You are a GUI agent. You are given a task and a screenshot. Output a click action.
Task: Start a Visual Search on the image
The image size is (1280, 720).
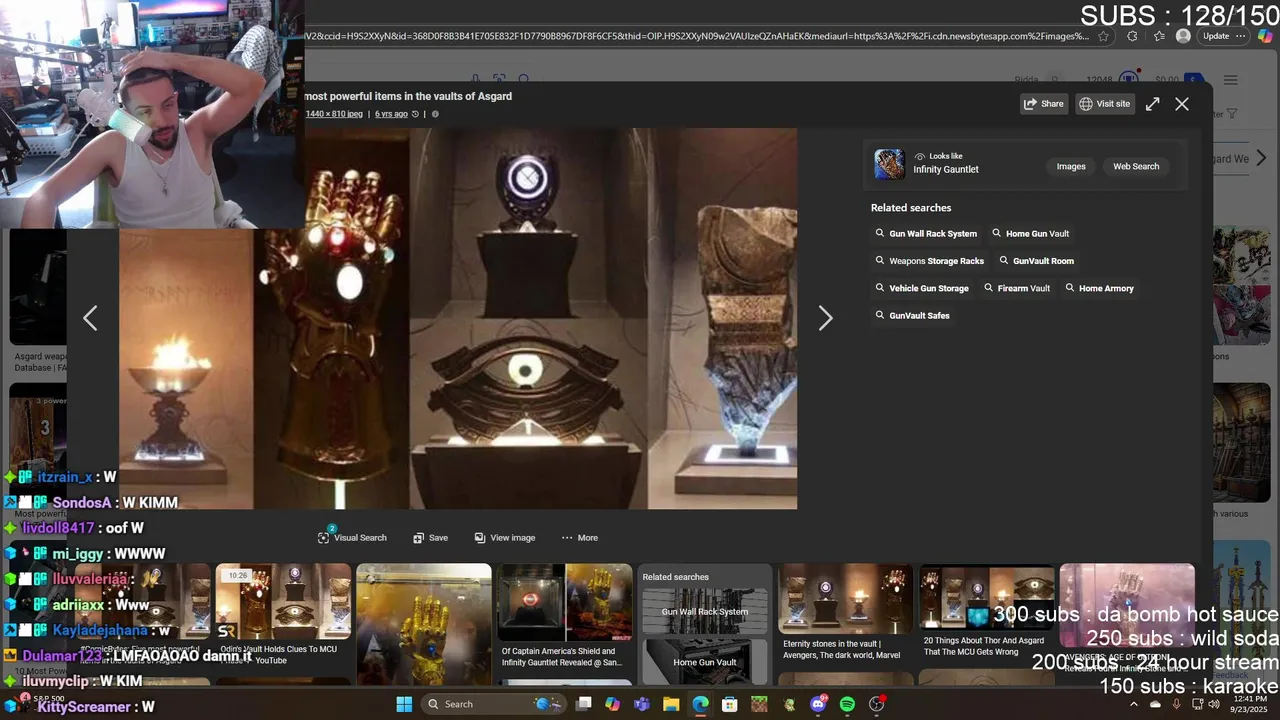[x=352, y=537]
